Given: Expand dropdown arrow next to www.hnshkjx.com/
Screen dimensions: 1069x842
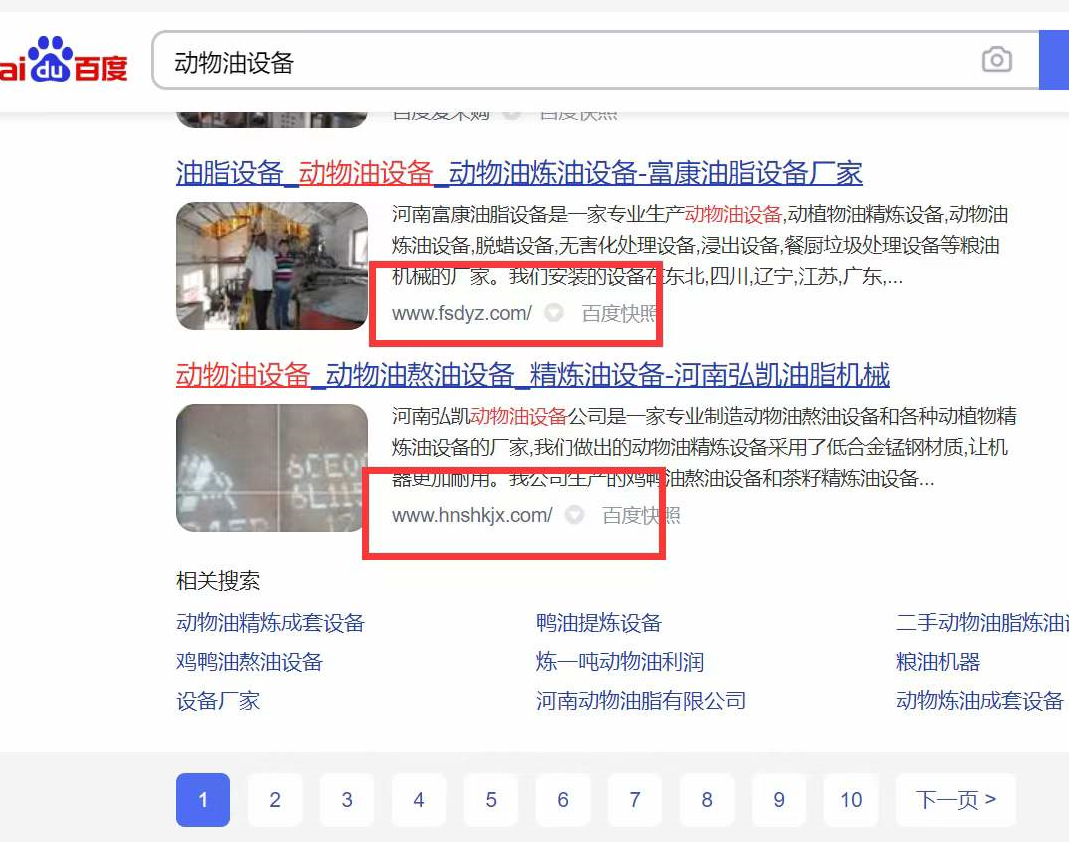Looking at the screenshot, I should 575,515.
